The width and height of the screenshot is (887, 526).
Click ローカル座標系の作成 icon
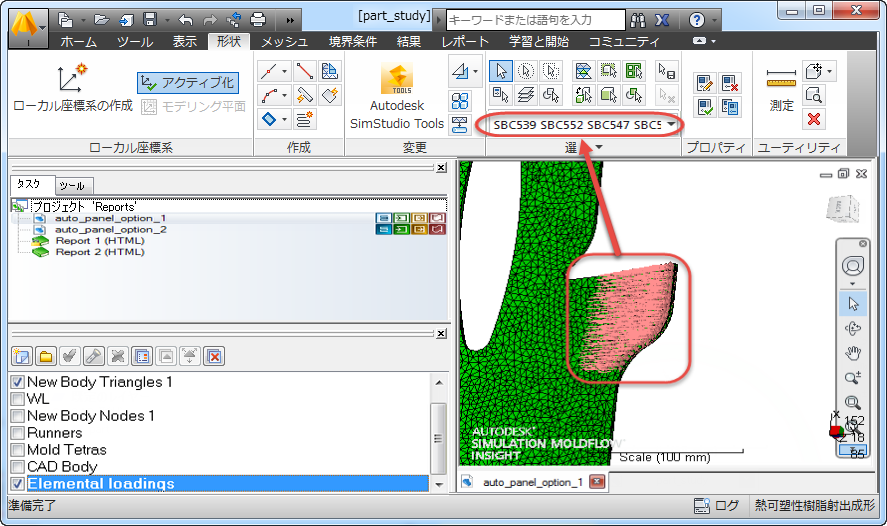point(73,78)
